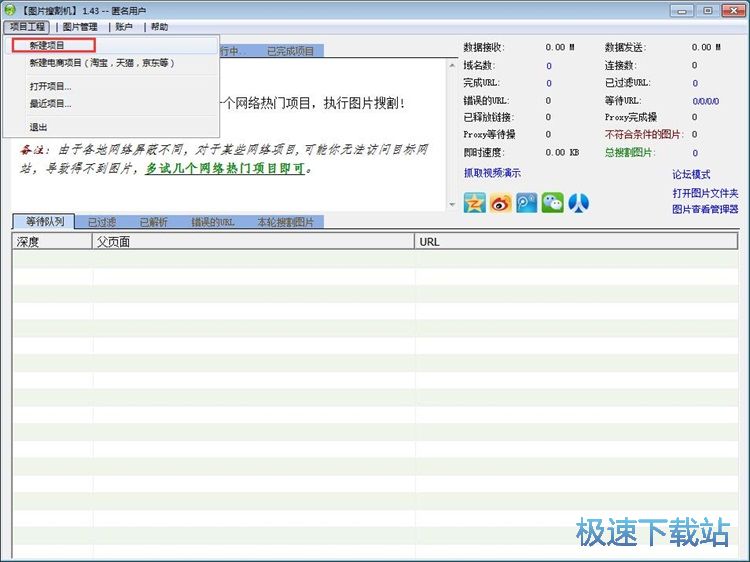
Task: Choose 新建电商项目 menu entry
Action: click(101, 63)
